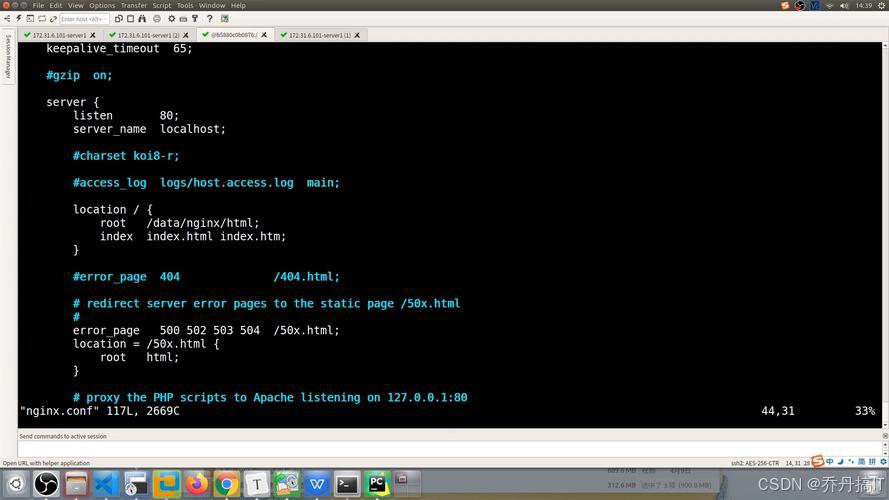Switch to the 172.31.6.101-server1 tab
The width and height of the screenshot is (889, 500).
coord(59,35)
